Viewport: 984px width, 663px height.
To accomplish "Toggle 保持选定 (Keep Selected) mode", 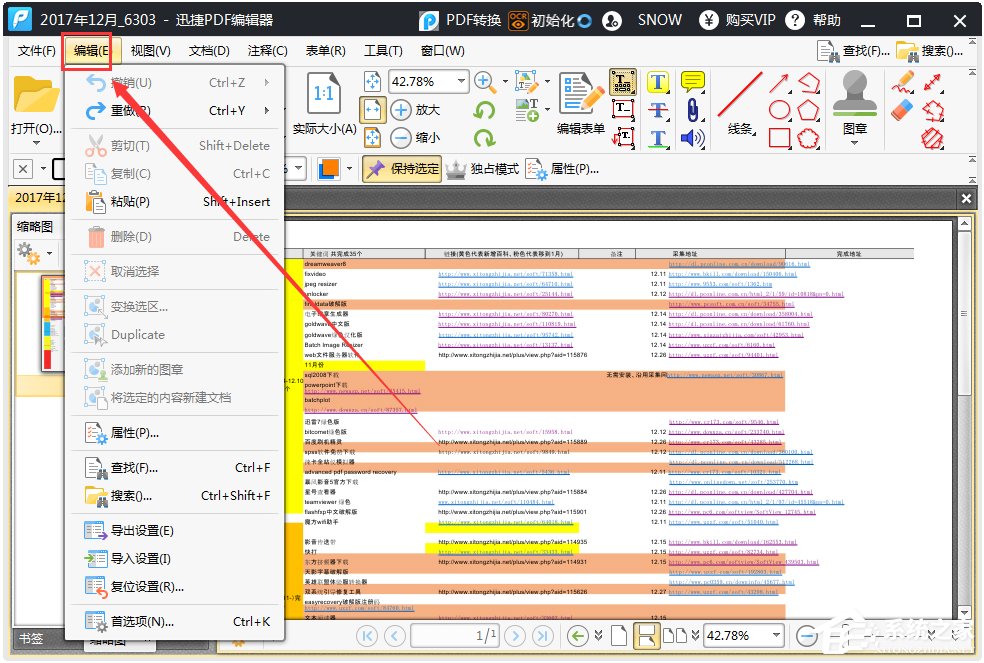I will (x=401, y=169).
